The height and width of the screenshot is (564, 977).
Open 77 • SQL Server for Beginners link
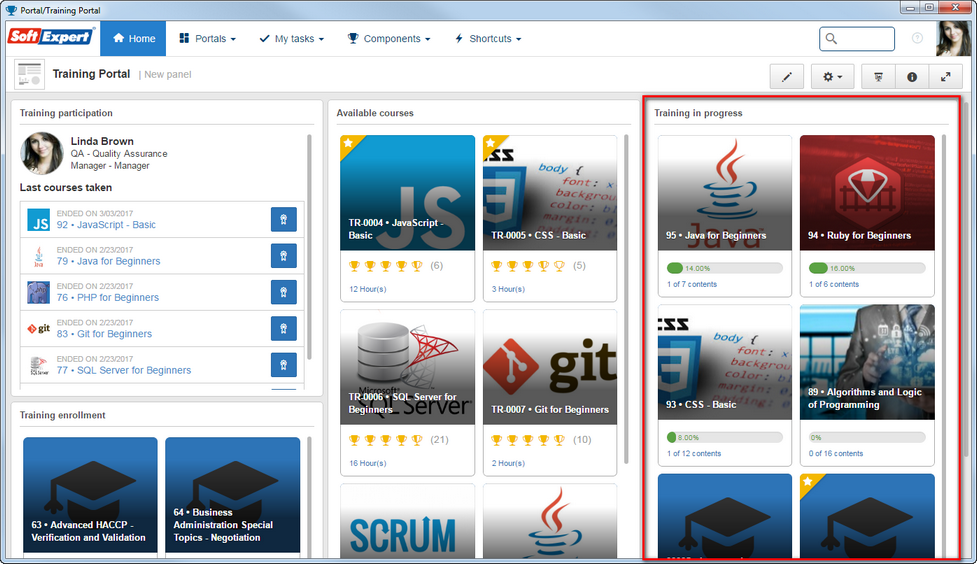[x=124, y=370]
